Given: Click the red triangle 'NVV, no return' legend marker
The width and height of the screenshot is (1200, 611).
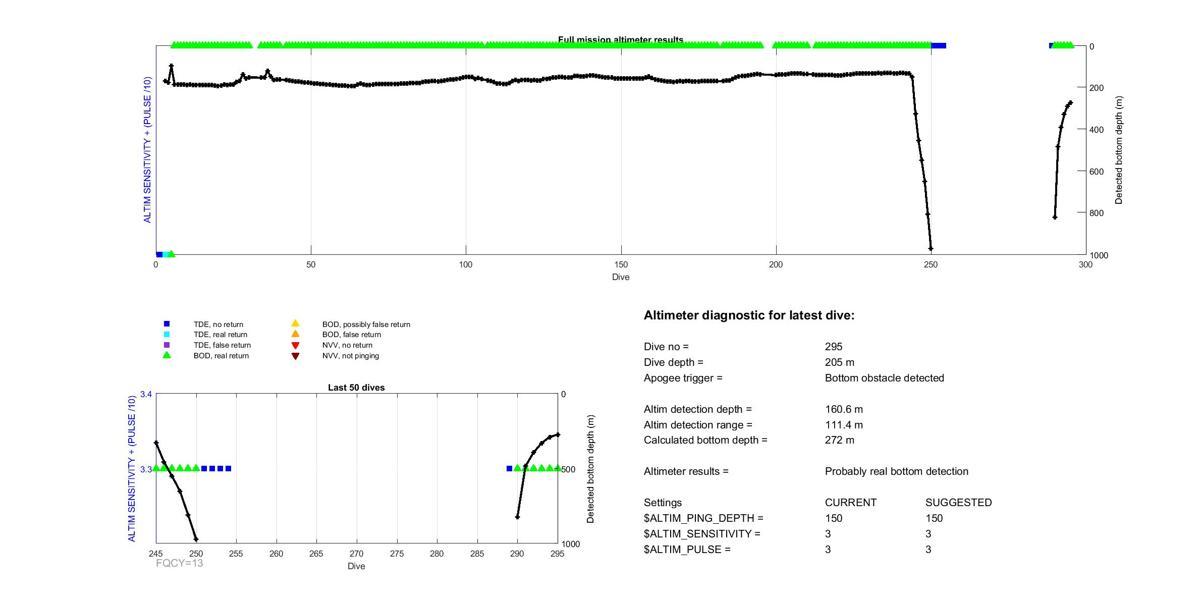Looking at the screenshot, I should [x=295, y=345].
